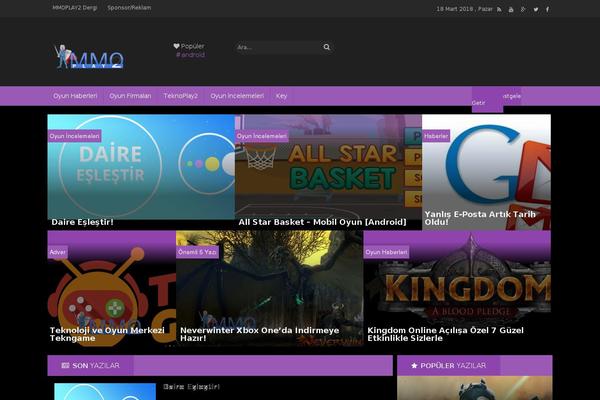The height and width of the screenshot is (400, 600).
Task: Open All Star Basket featured thumbnail
Action: [328, 167]
